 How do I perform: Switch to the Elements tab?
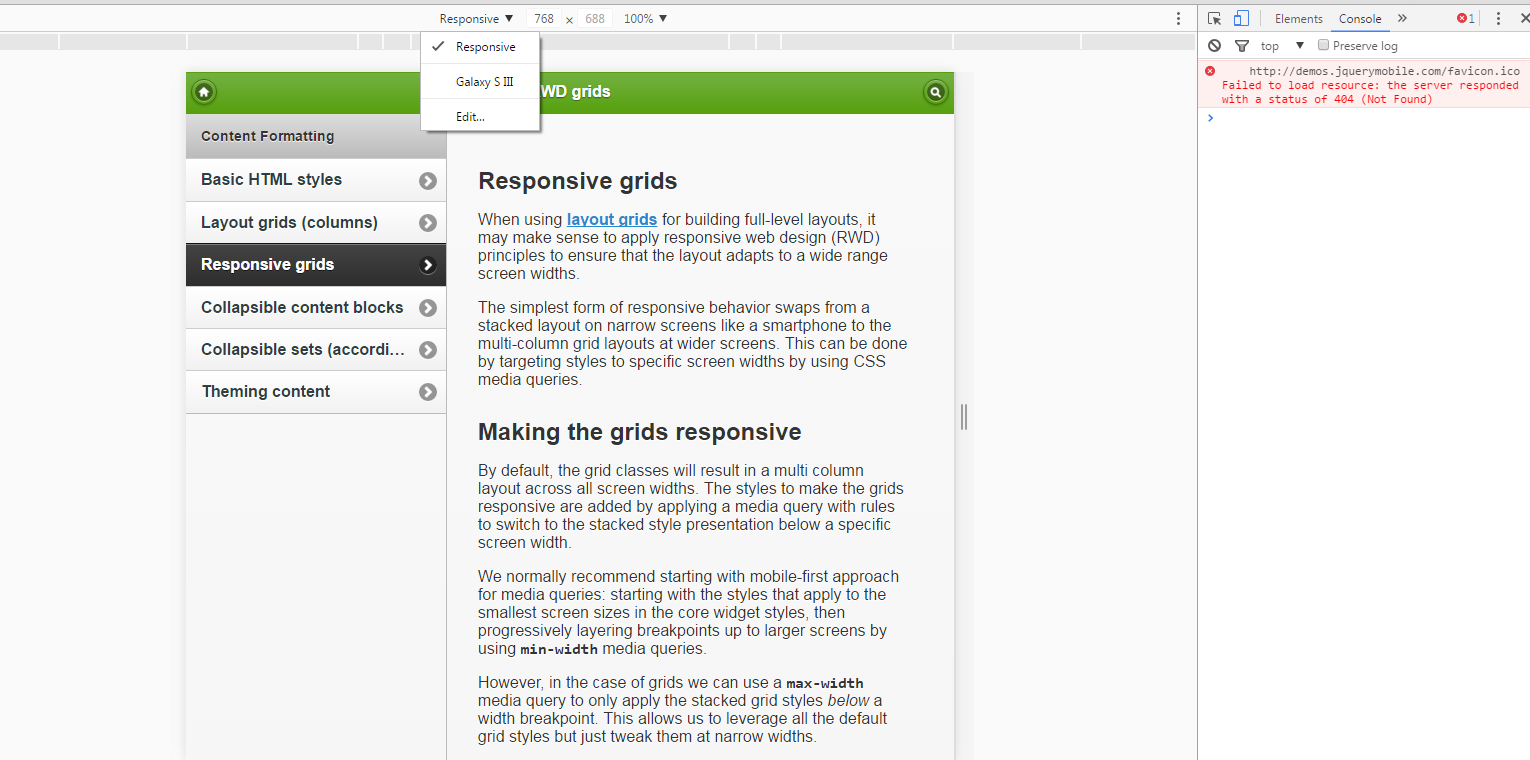[1298, 18]
